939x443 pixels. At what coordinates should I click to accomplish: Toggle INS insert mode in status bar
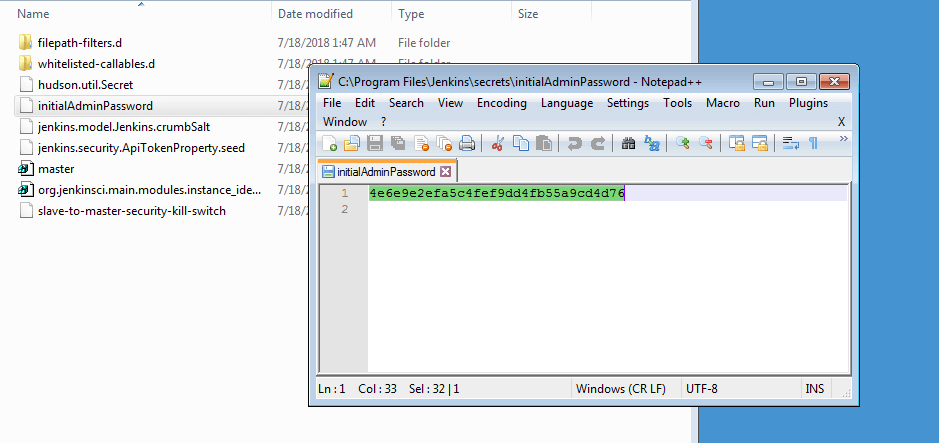814,389
